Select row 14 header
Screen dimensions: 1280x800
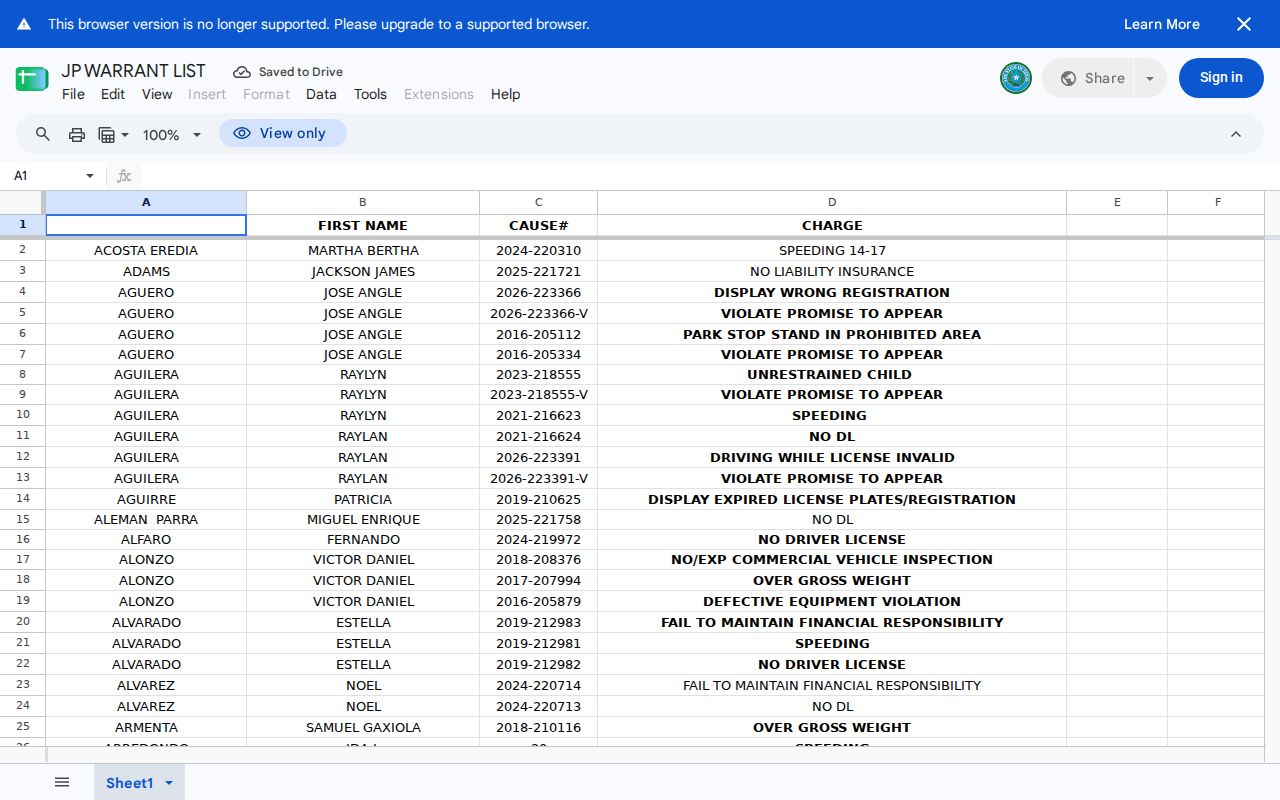pyautogui.click(x=22, y=499)
